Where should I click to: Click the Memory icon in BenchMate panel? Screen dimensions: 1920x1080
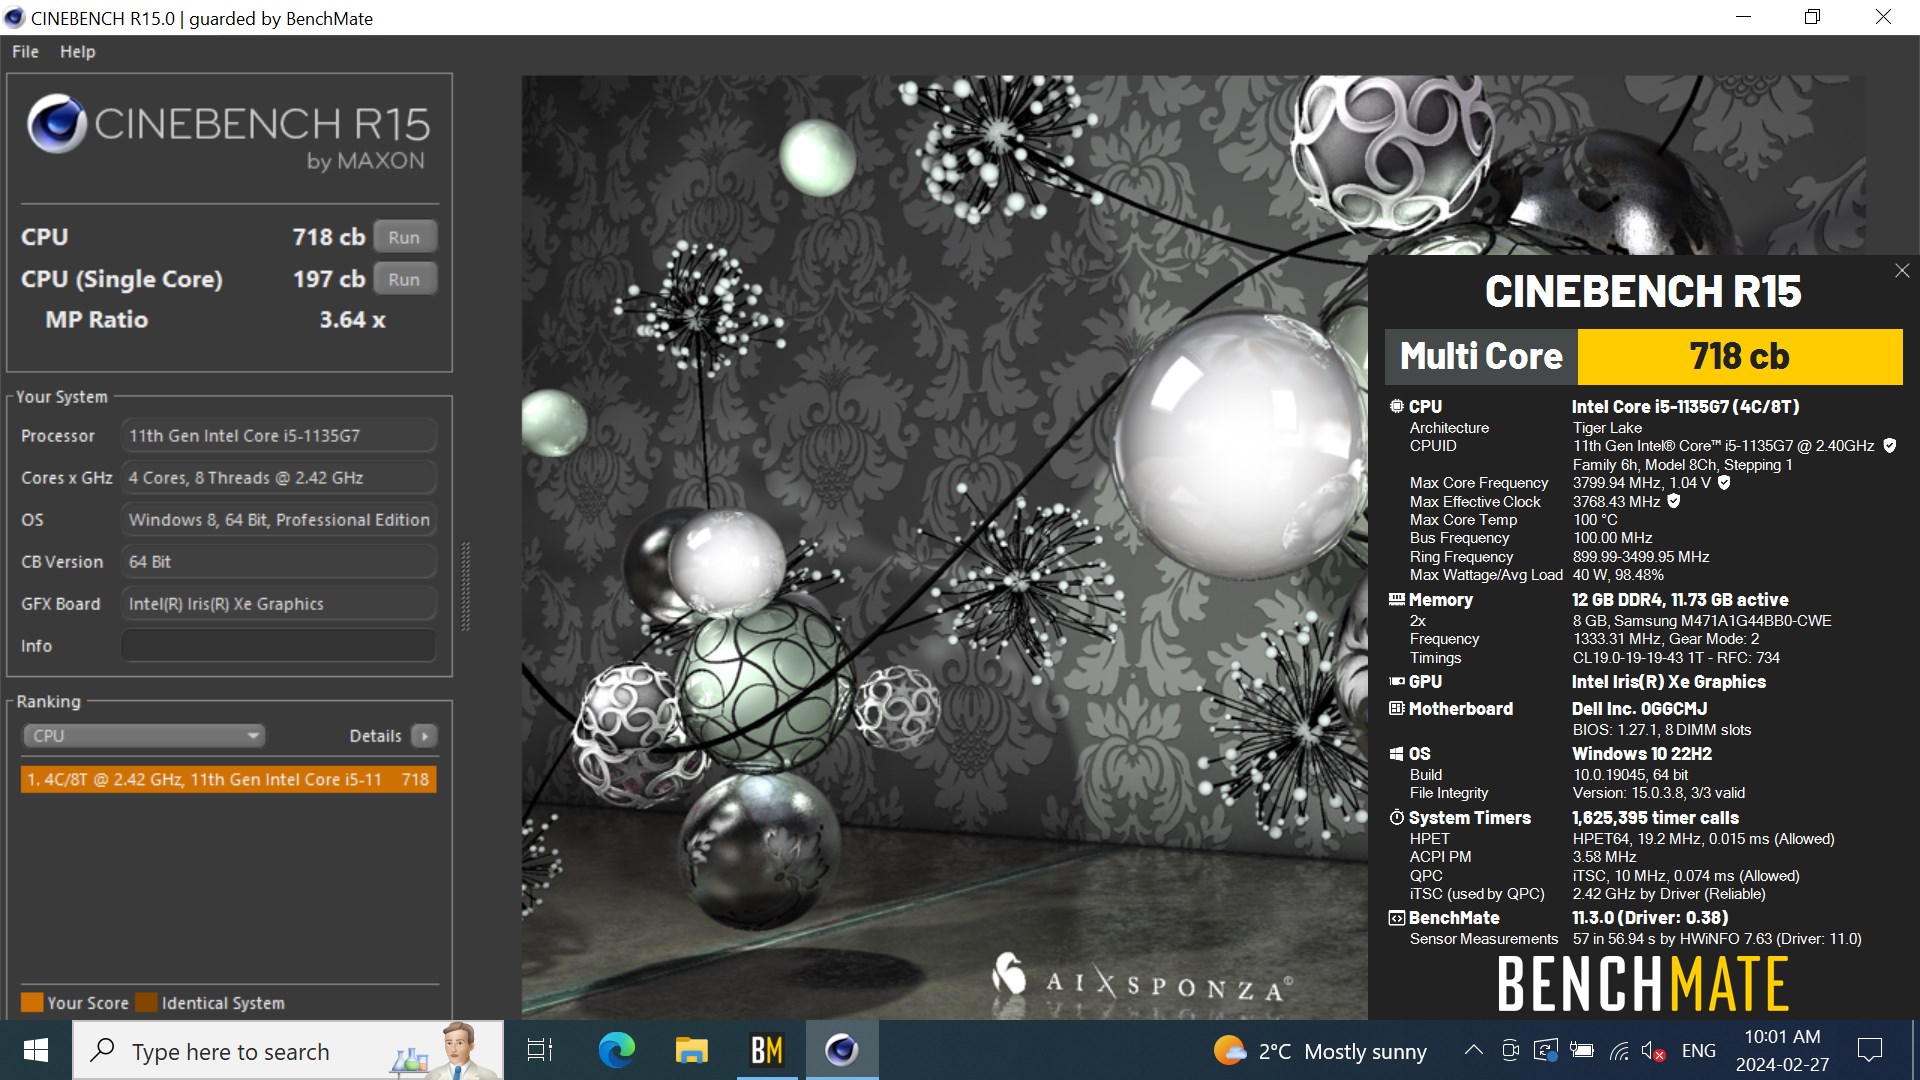(x=1396, y=600)
